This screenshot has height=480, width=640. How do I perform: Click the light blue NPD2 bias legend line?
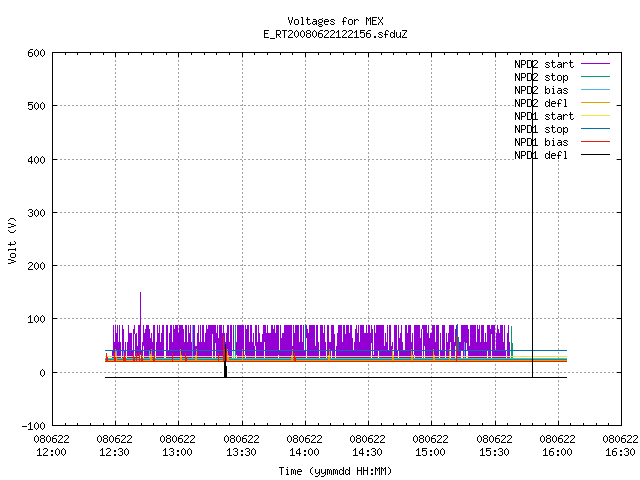(x=596, y=90)
